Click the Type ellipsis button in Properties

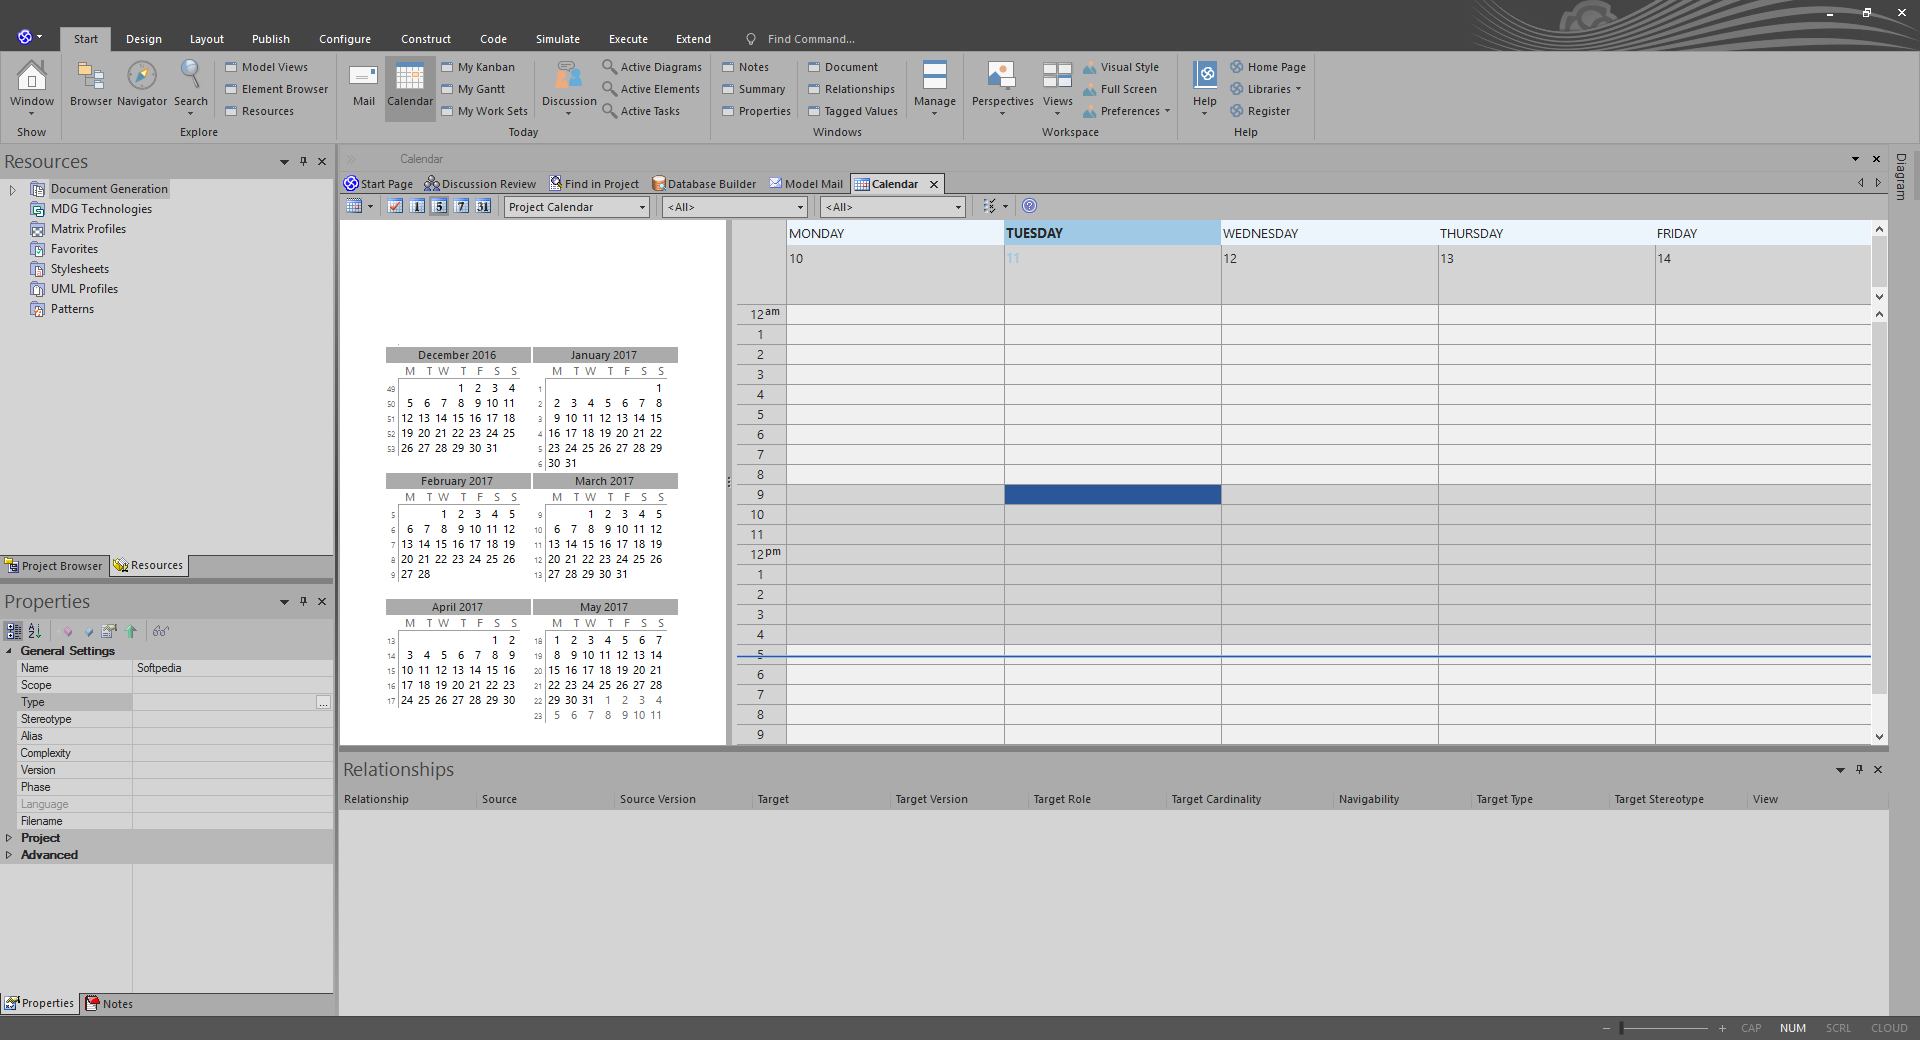[323, 703]
